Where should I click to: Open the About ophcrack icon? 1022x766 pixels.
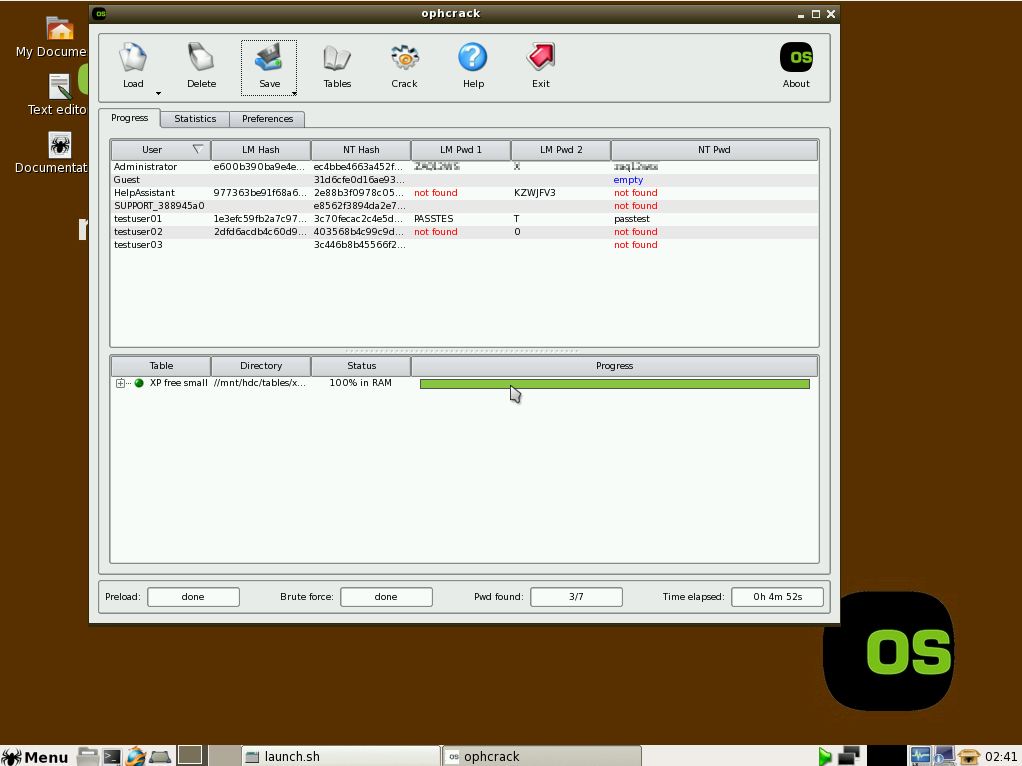796,65
